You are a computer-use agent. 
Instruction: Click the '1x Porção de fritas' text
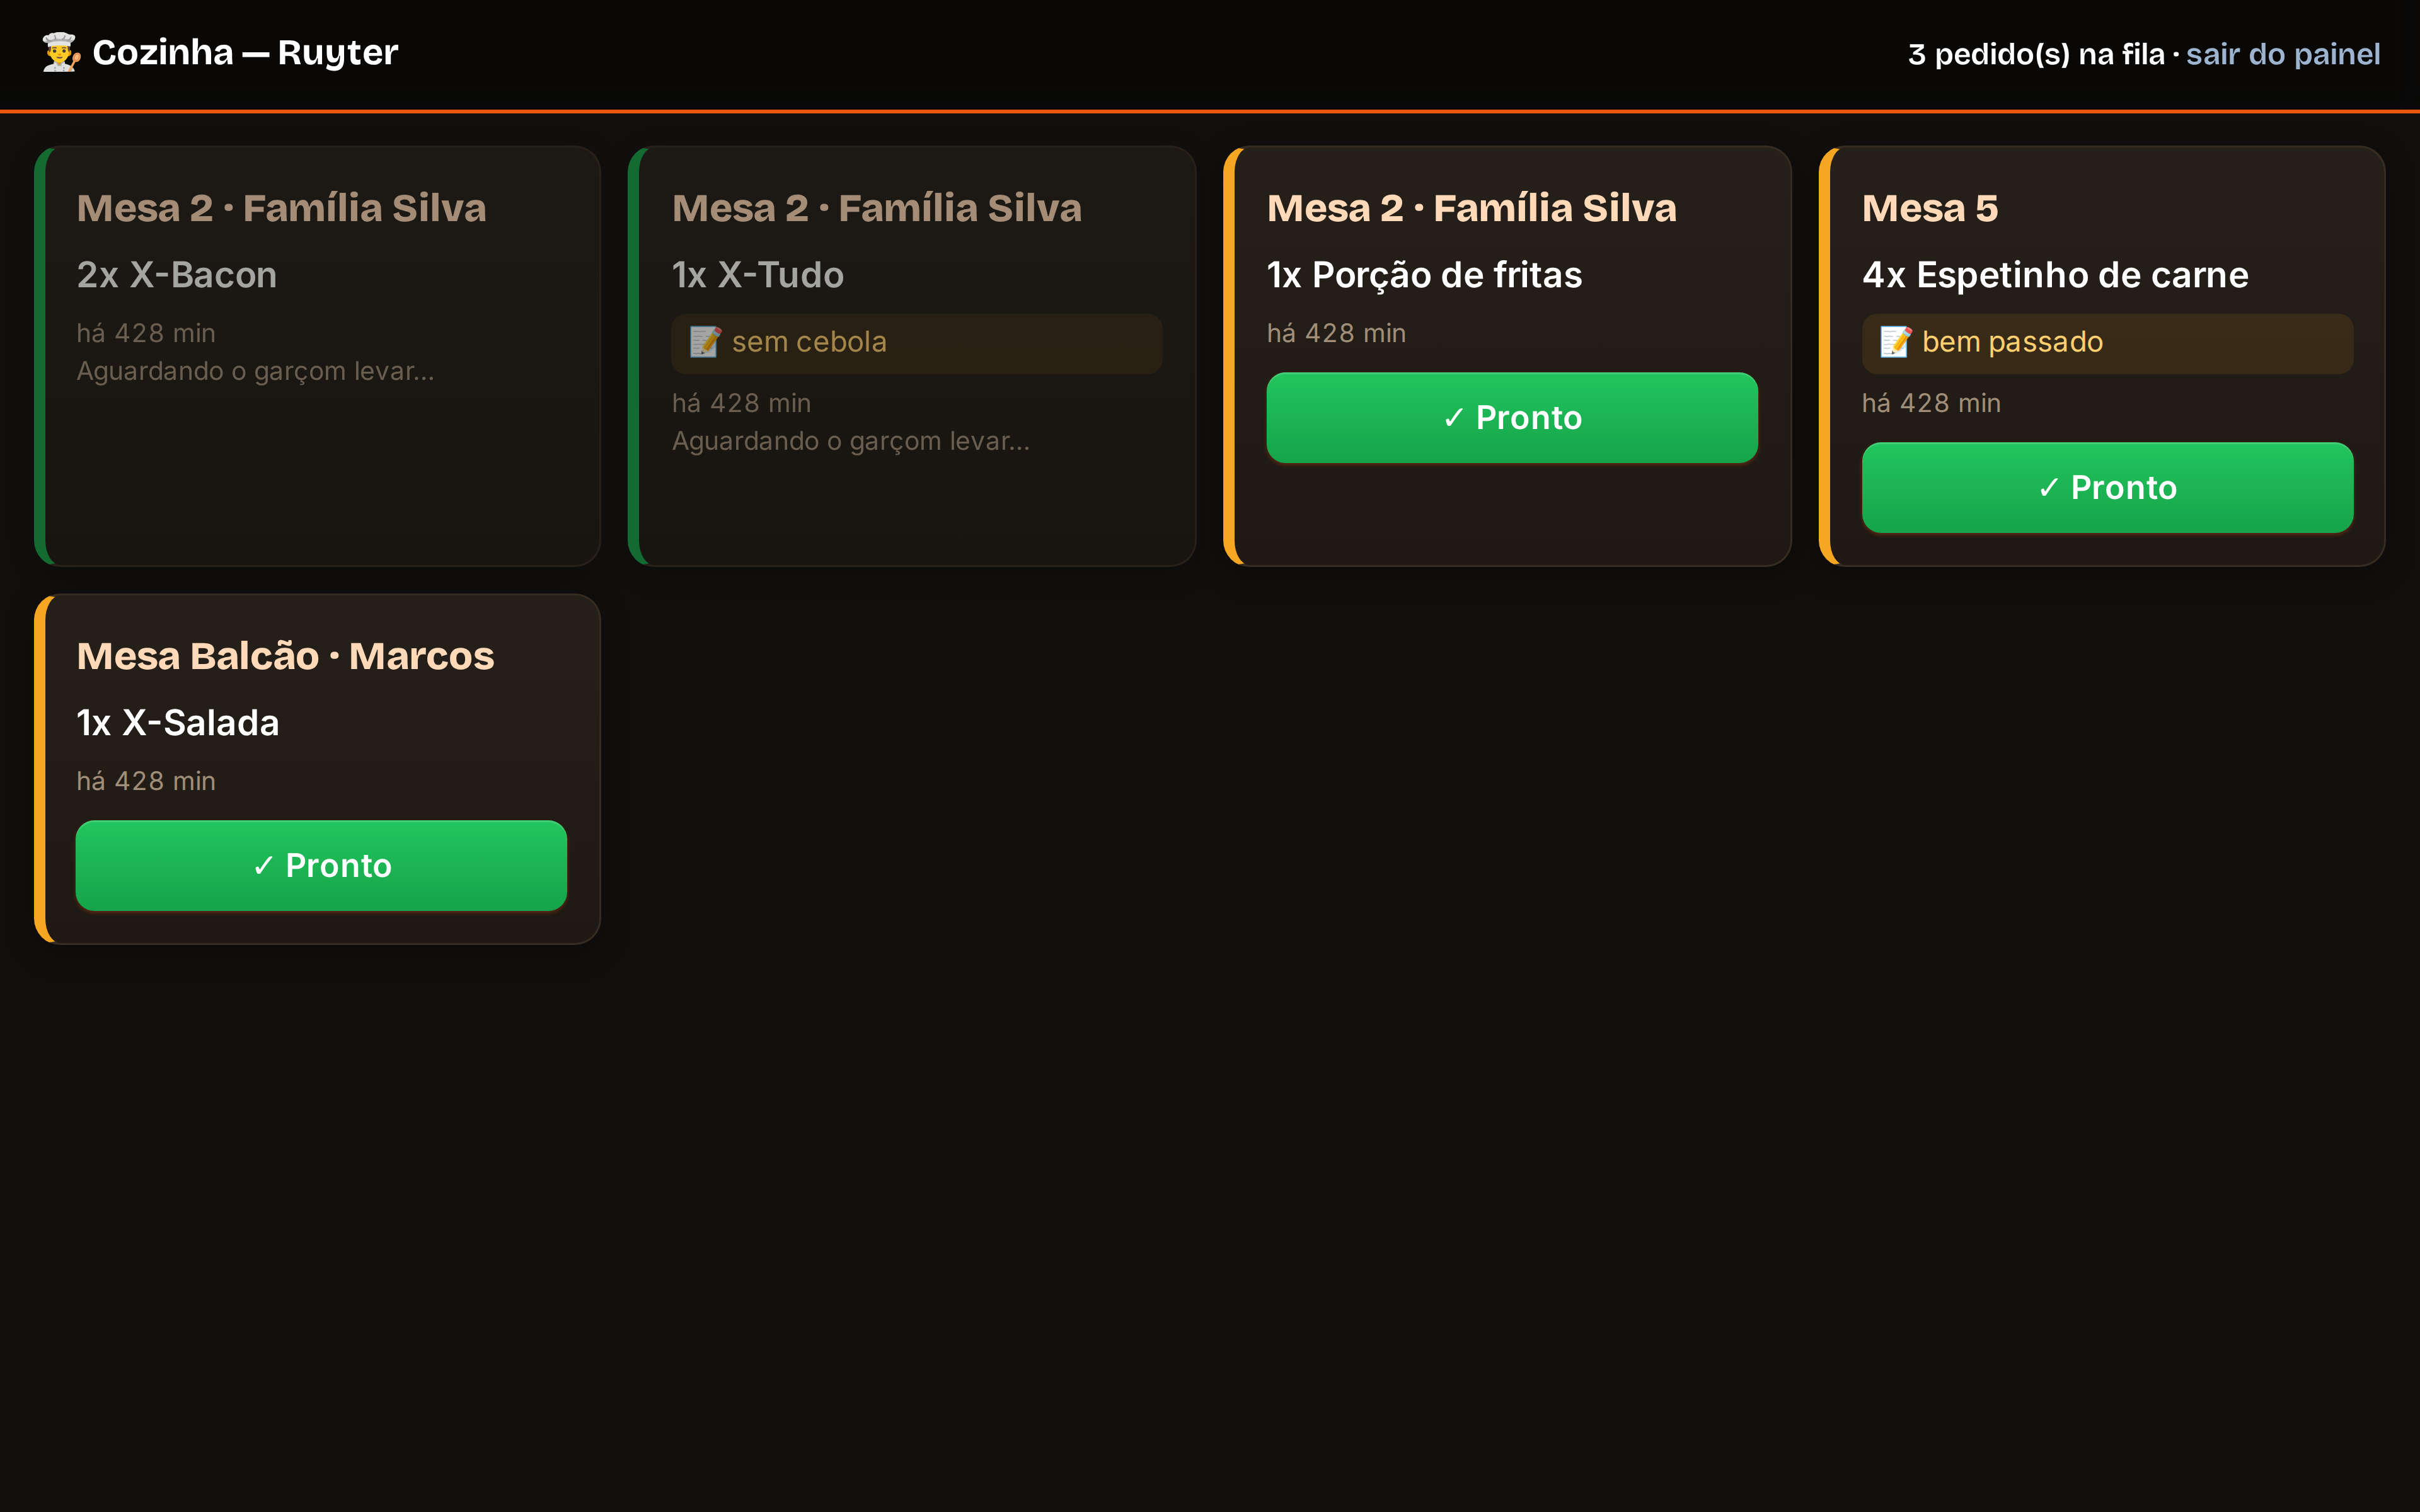pos(1424,275)
